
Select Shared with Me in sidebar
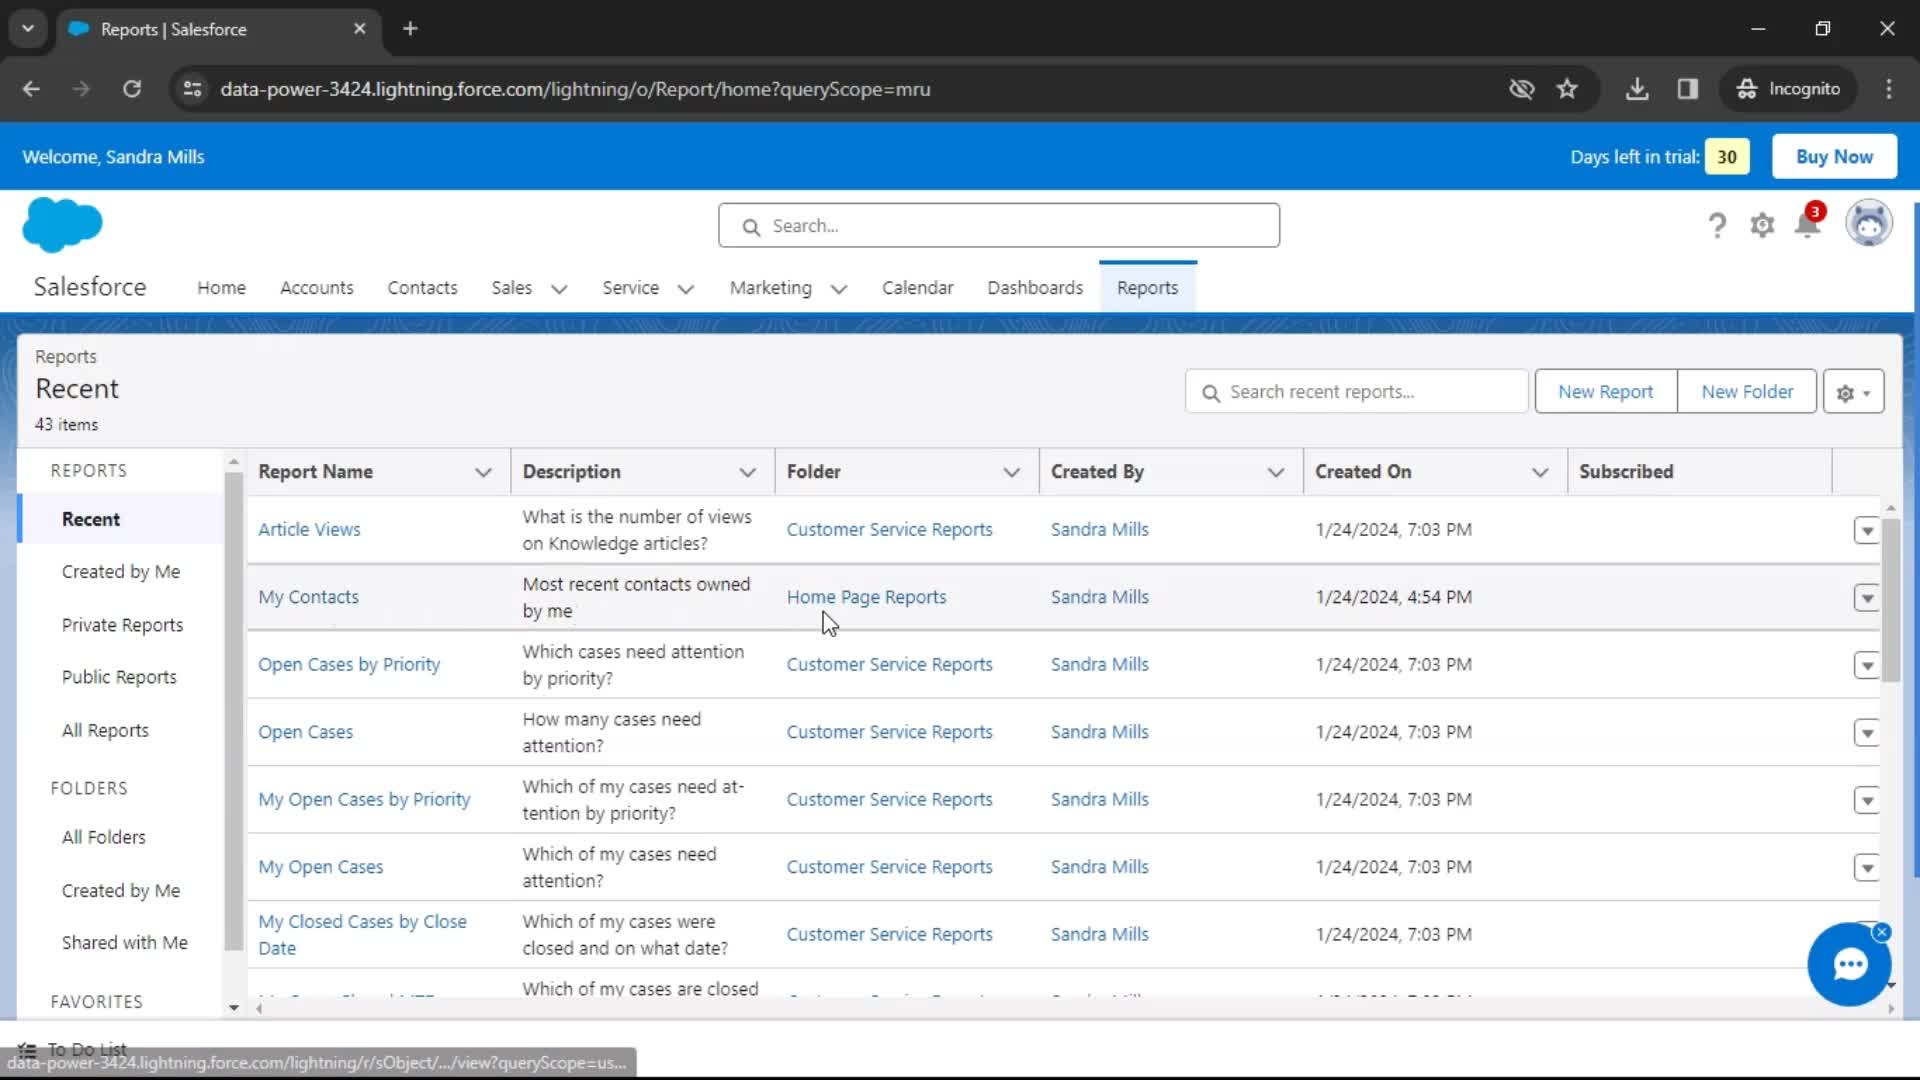coord(124,943)
